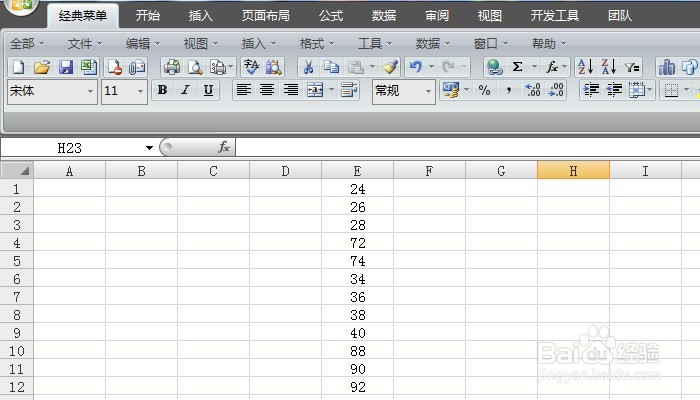Click the redo arrow icon
700x400 pixels.
[x=448, y=67]
